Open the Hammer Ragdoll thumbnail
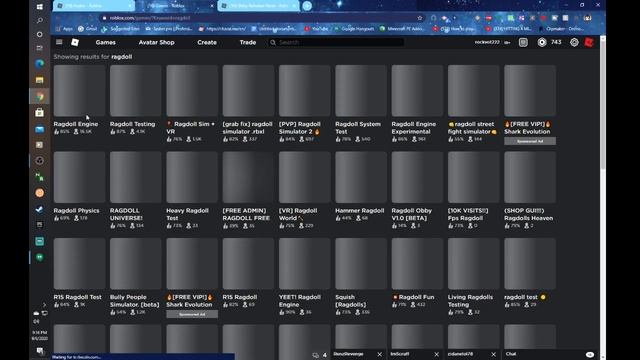 coord(361,177)
